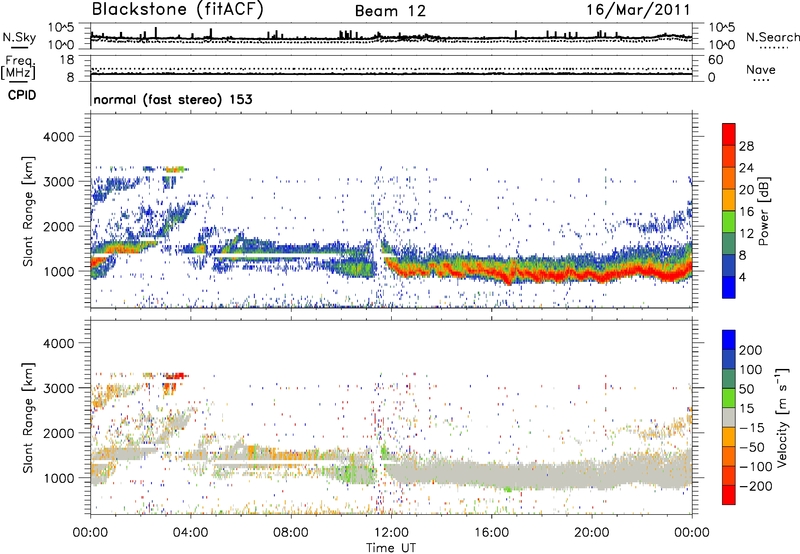Click the "-200" label on velocity colorbar
This screenshot has height=554, width=800.
pyautogui.click(x=755, y=486)
